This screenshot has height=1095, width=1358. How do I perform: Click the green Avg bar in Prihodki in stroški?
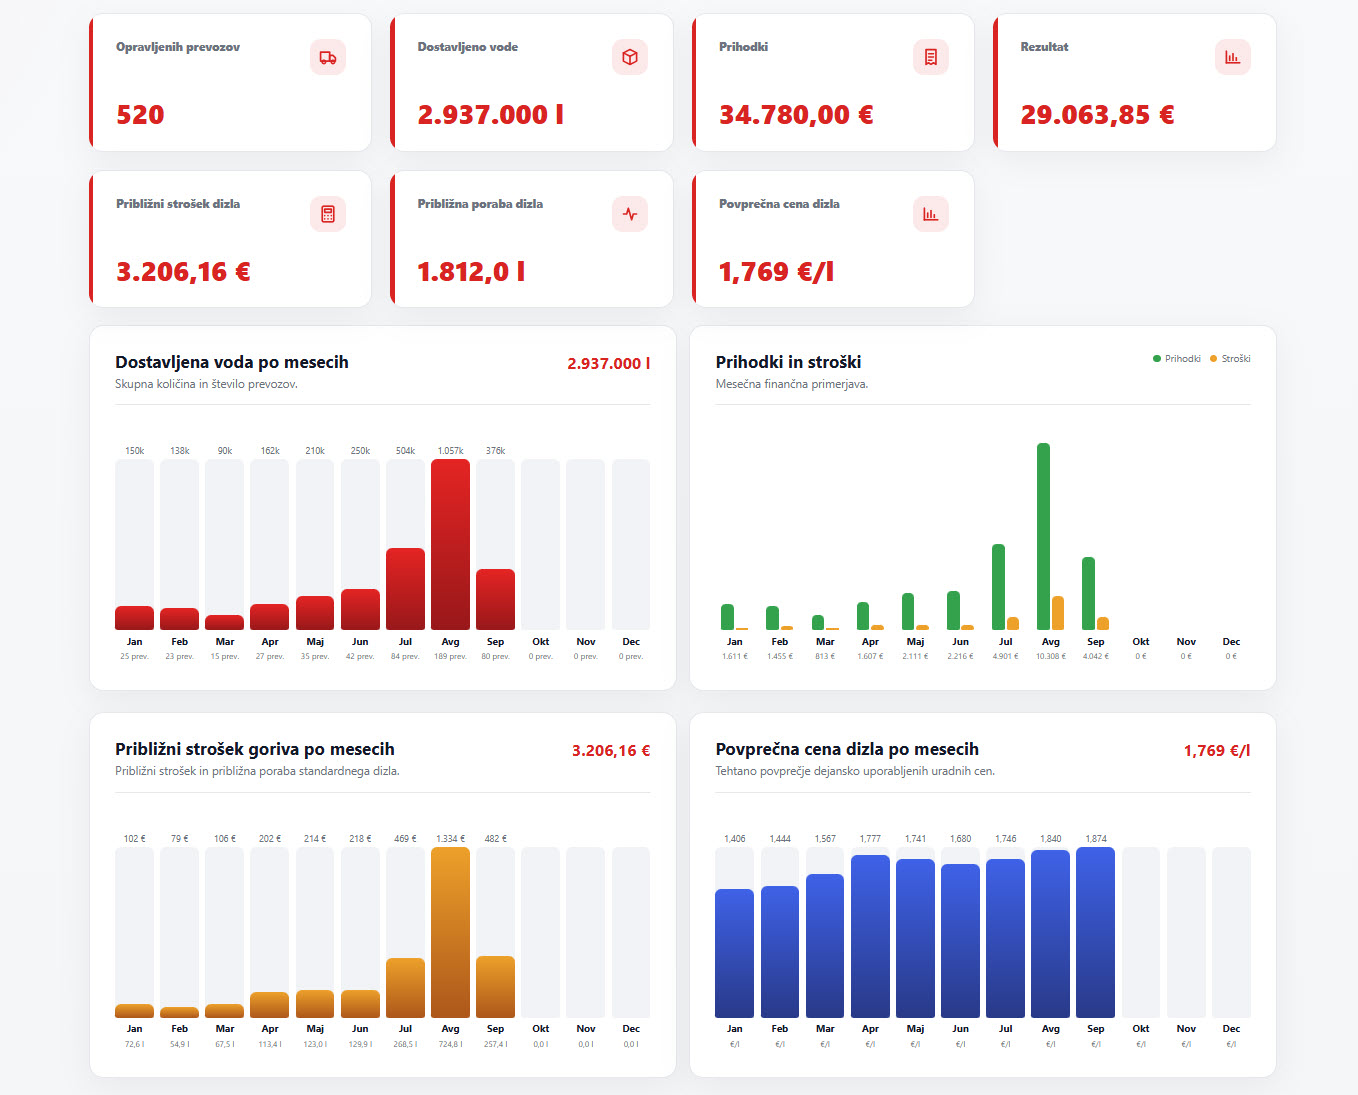(1043, 536)
